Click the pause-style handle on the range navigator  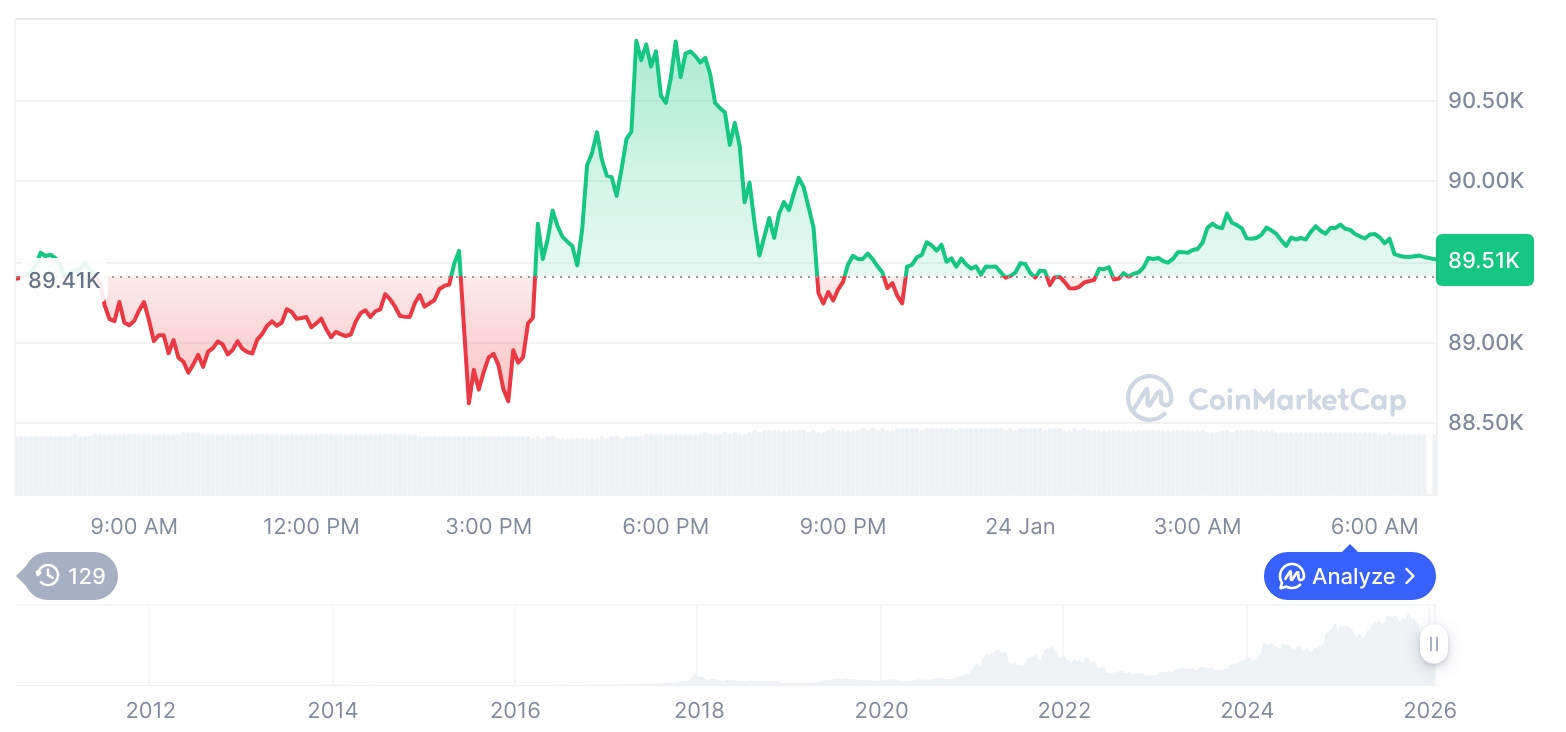point(1434,644)
